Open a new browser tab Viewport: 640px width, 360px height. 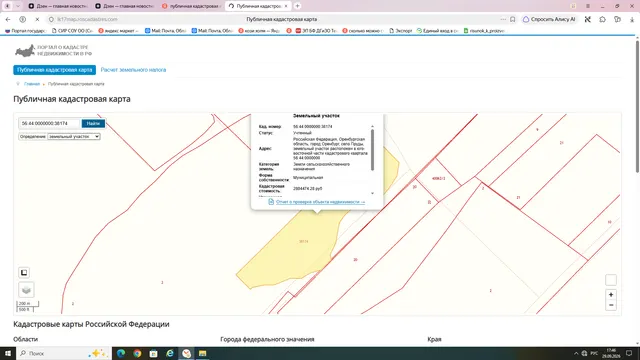pos(298,6)
